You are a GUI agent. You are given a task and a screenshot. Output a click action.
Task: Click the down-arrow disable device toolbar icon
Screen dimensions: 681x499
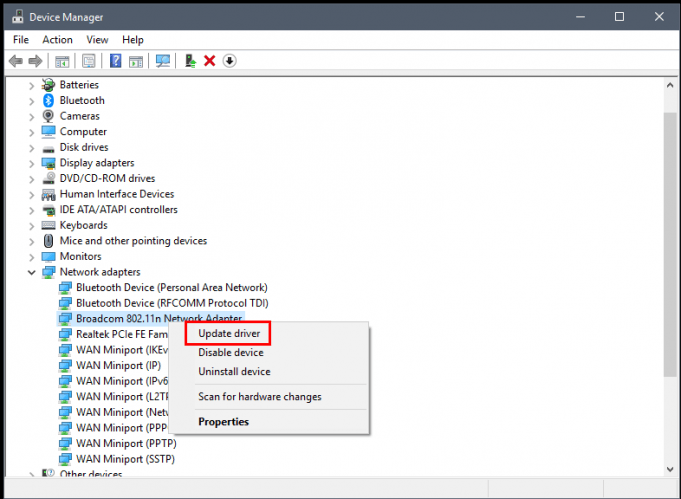(x=230, y=61)
